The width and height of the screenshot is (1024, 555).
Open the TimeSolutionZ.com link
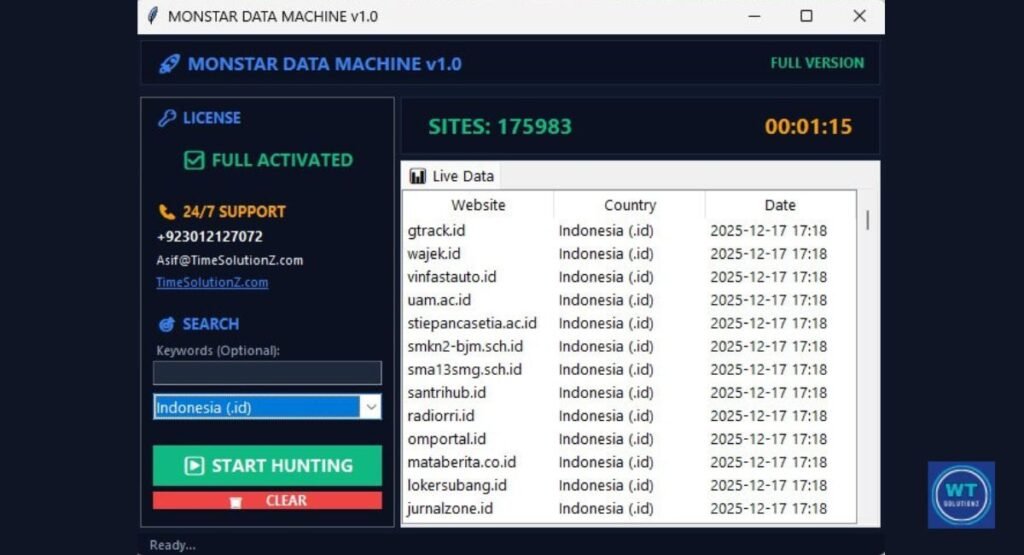pyautogui.click(x=212, y=282)
